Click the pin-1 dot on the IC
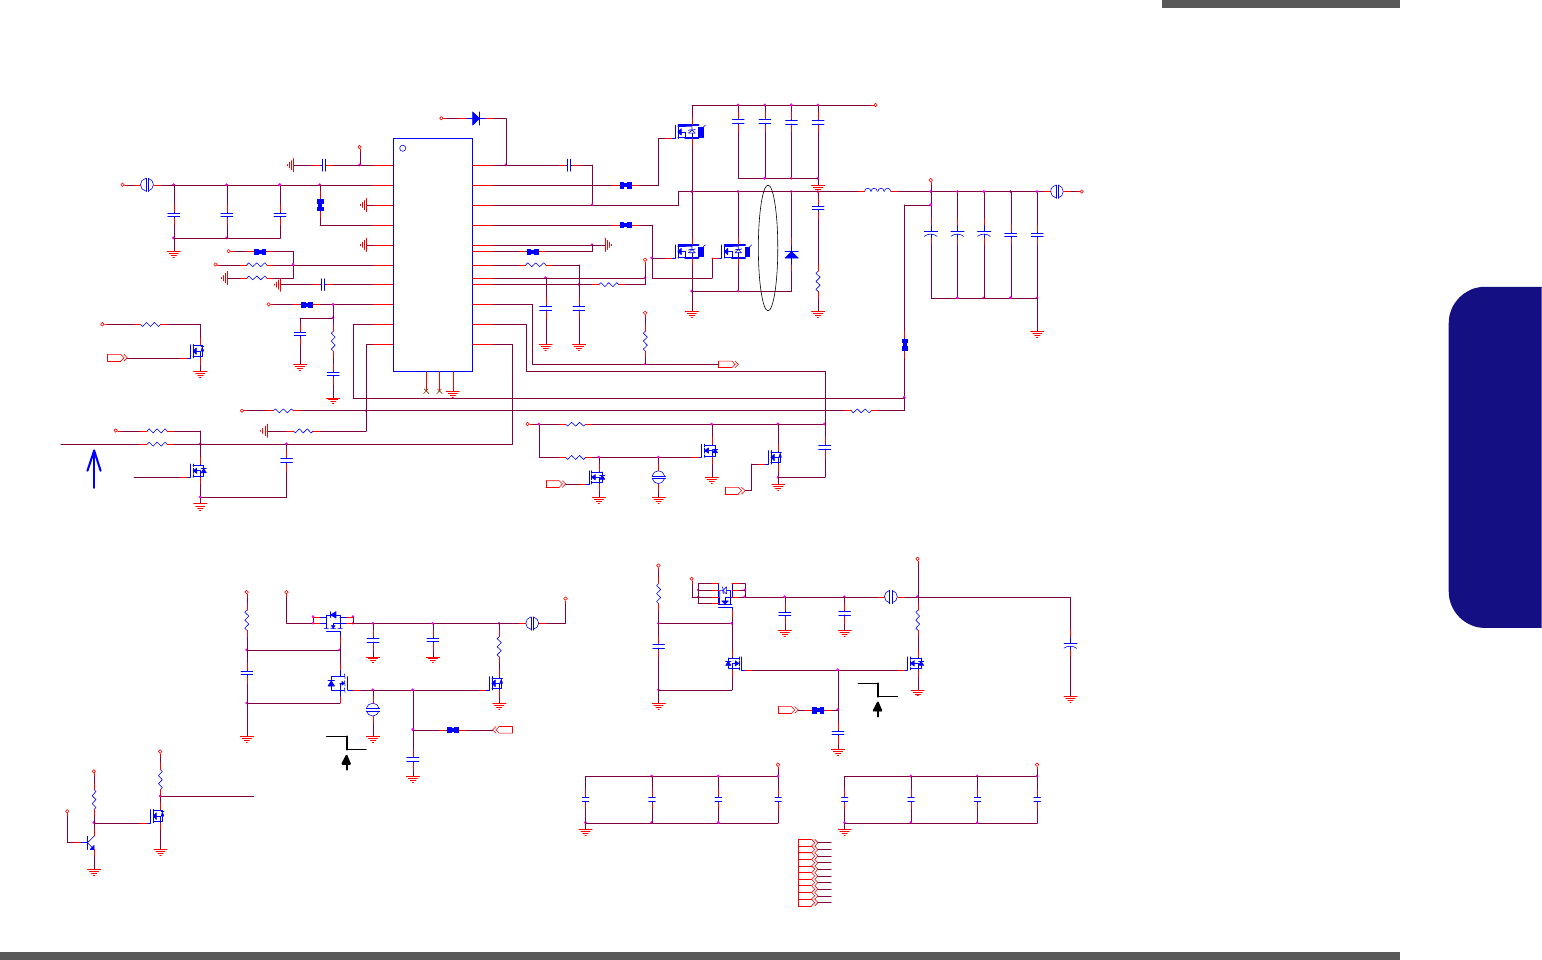This screenshot has height=960, width=1542. pos(403,148)
